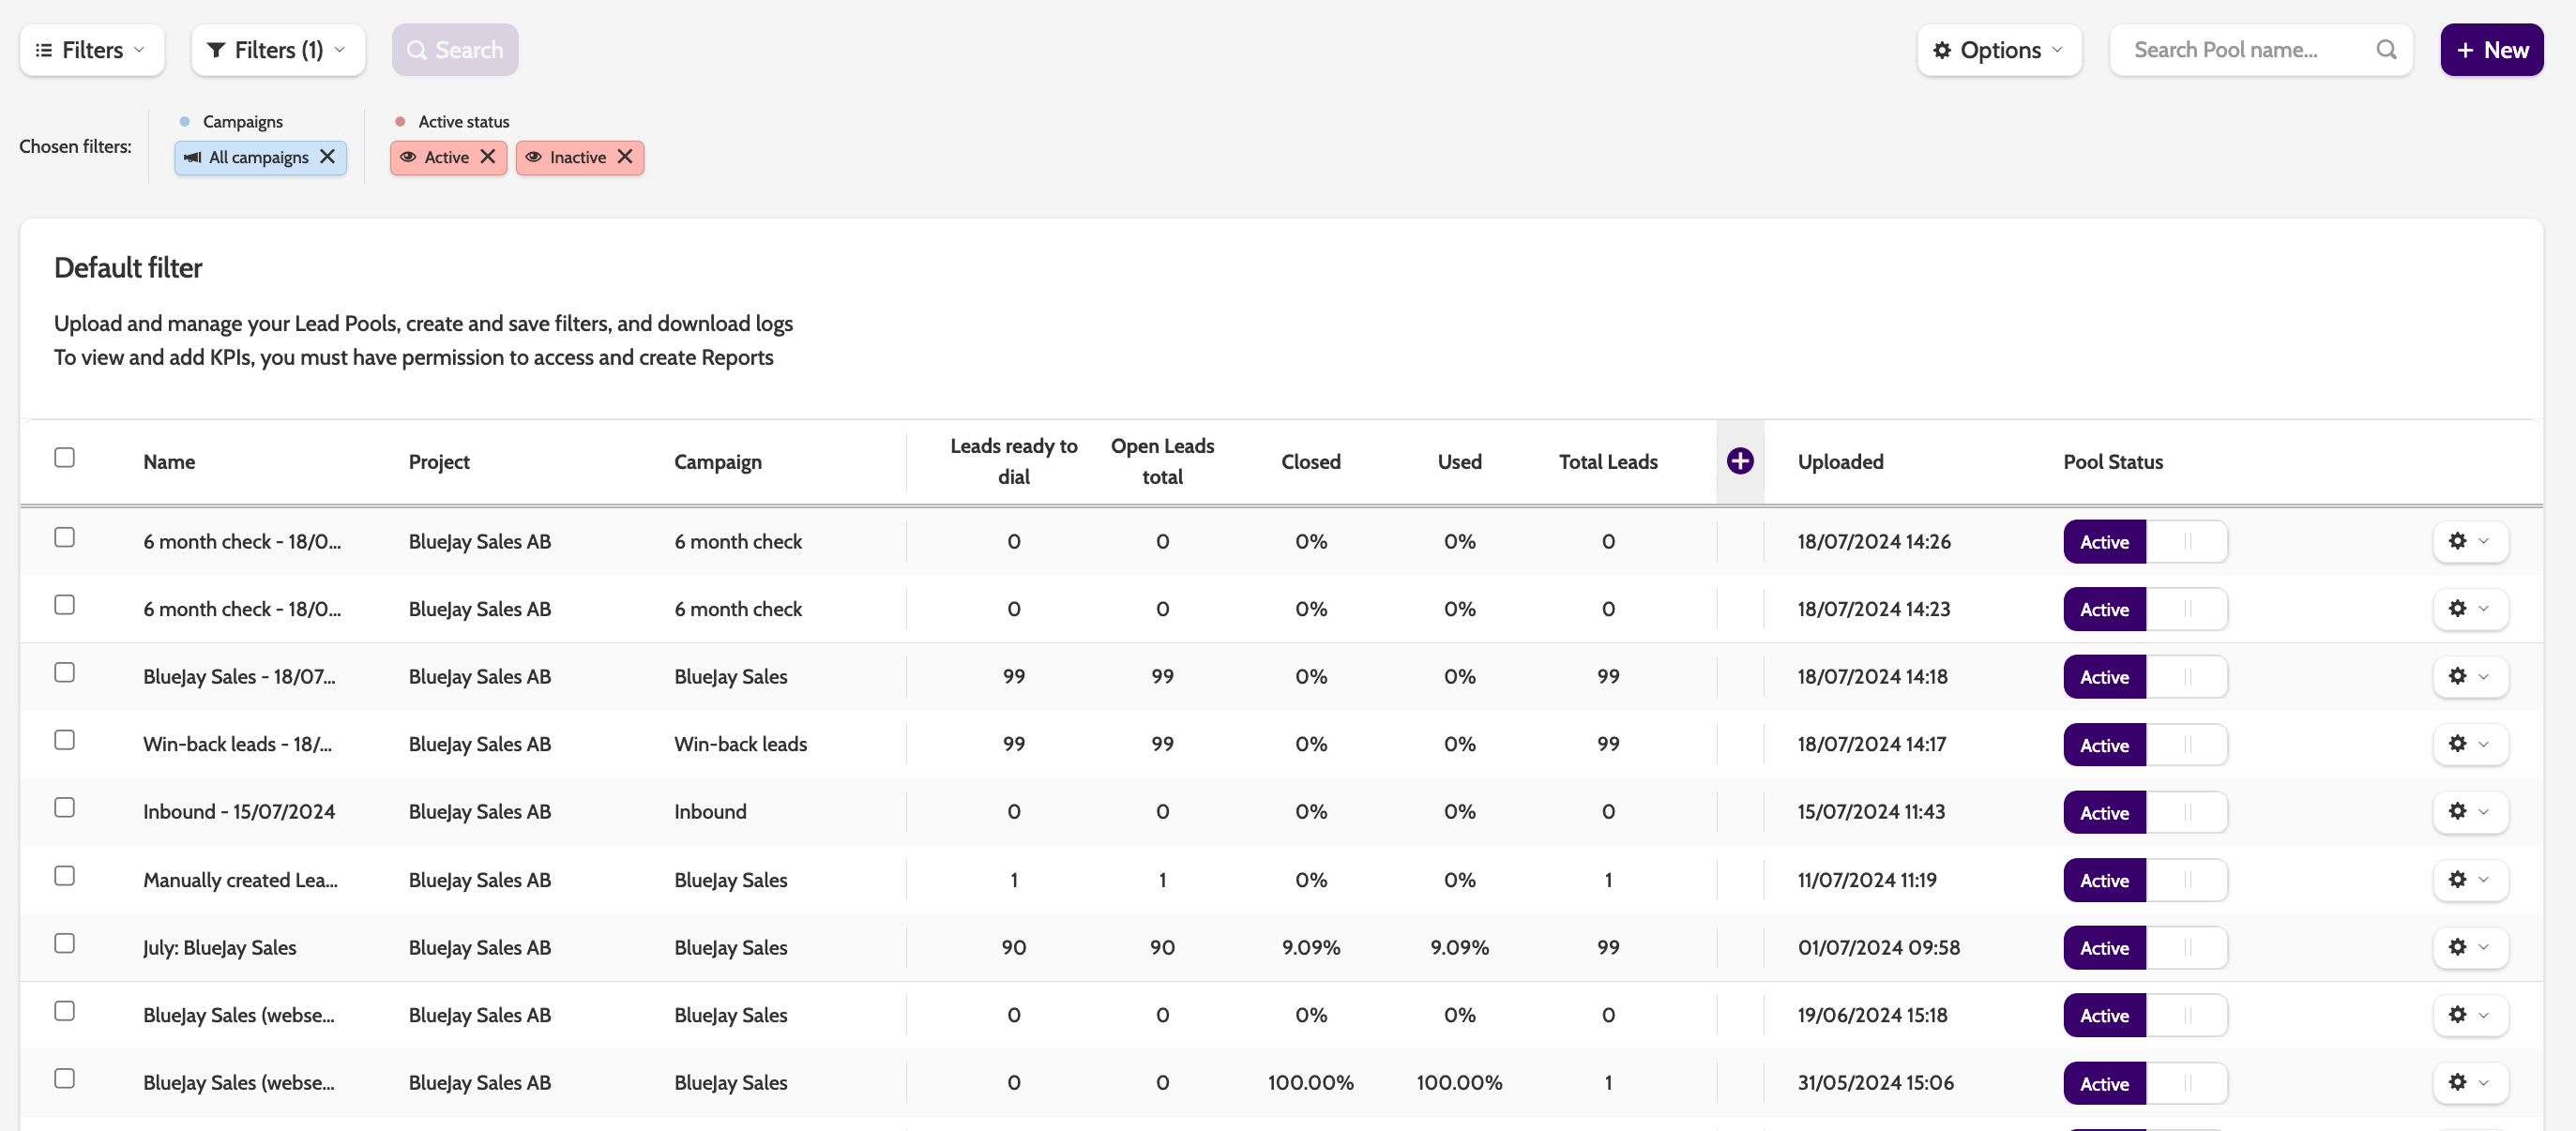This screenshot has width=2576, height=1131.
Task: Open the Options dropdown
Action: 1998,50
